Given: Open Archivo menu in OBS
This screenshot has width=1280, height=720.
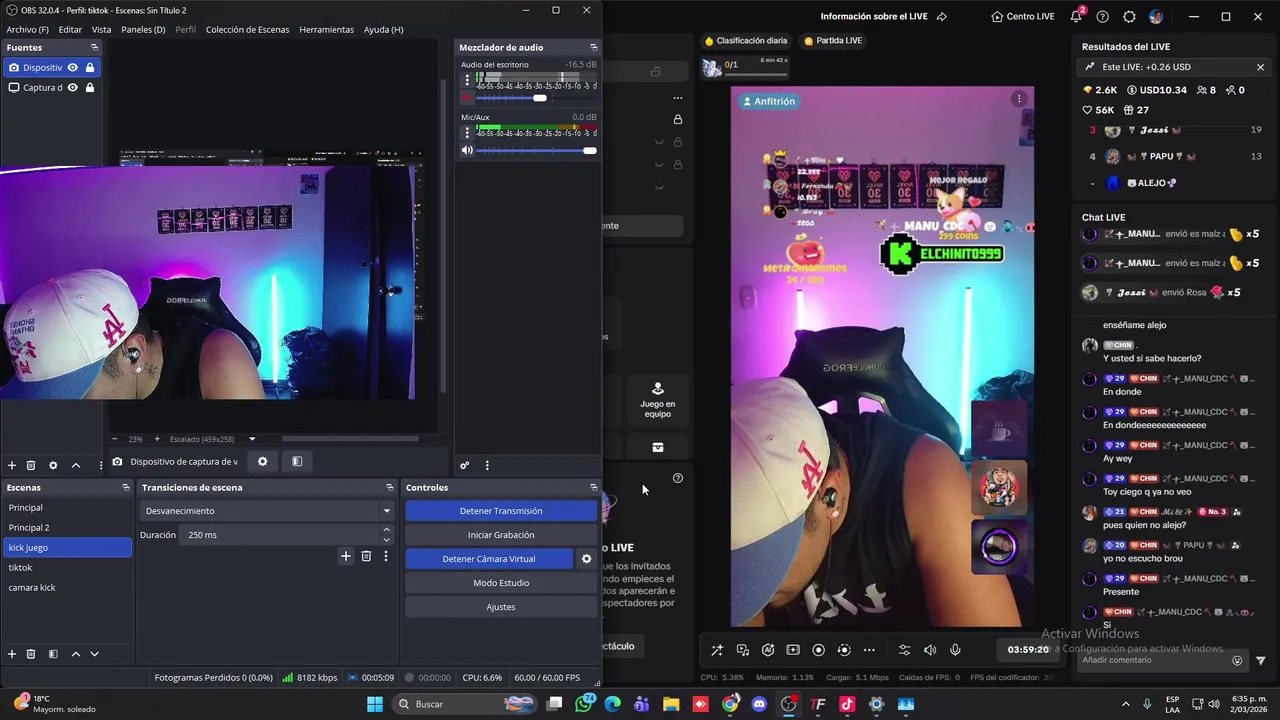Looking at the screenshot, I should [27, 29].
